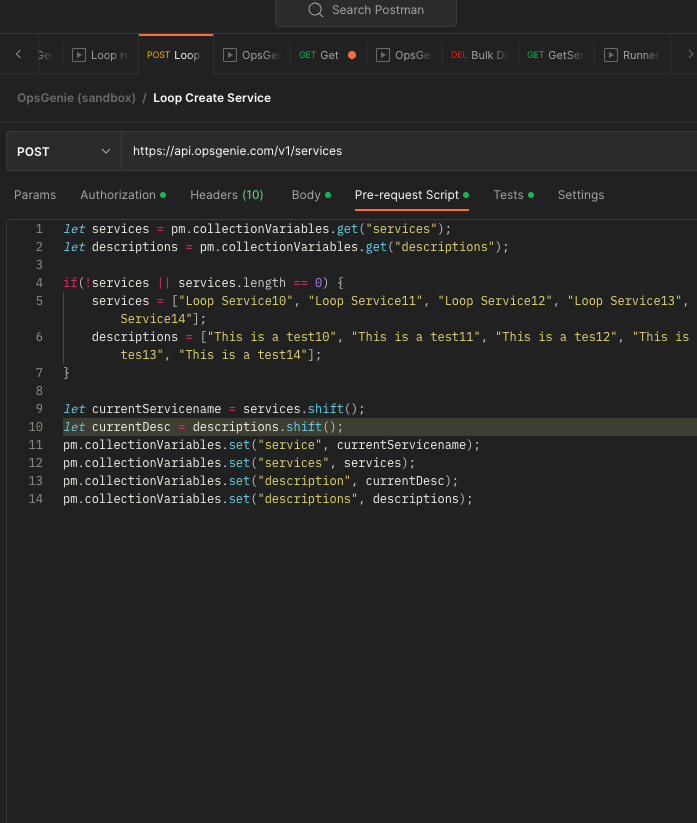Switch to the Params tab

35,195
